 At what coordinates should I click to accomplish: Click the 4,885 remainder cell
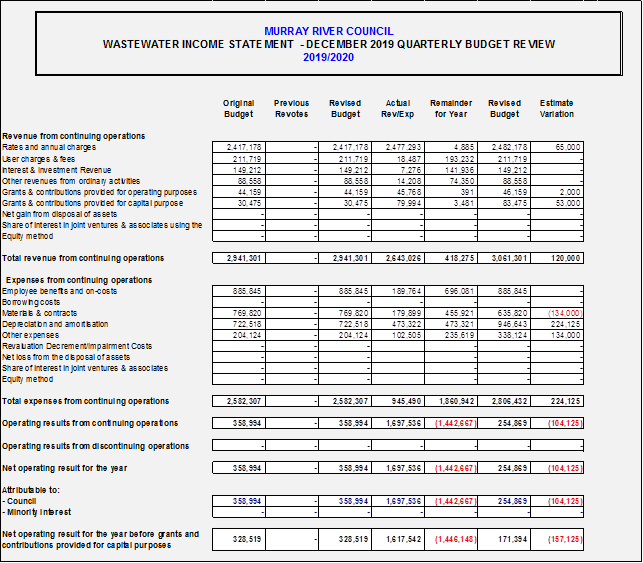(x=451, y=147)
